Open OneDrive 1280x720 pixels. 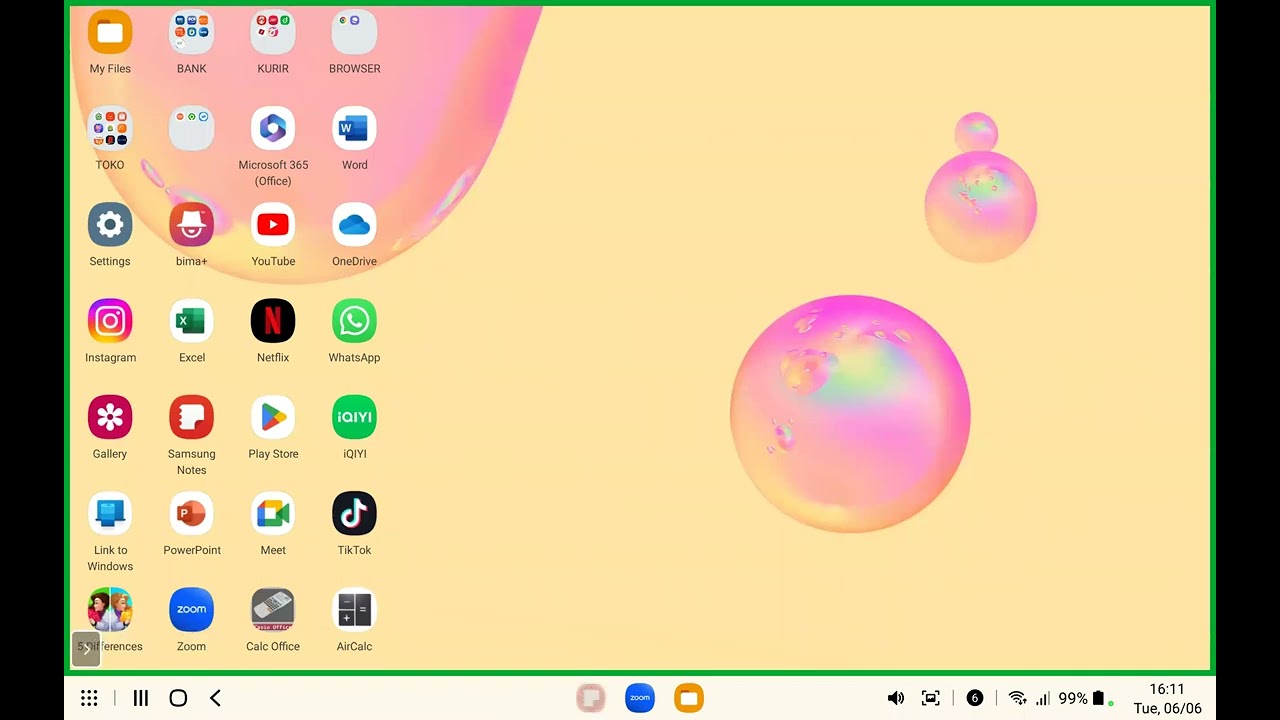tap(354, 225)
